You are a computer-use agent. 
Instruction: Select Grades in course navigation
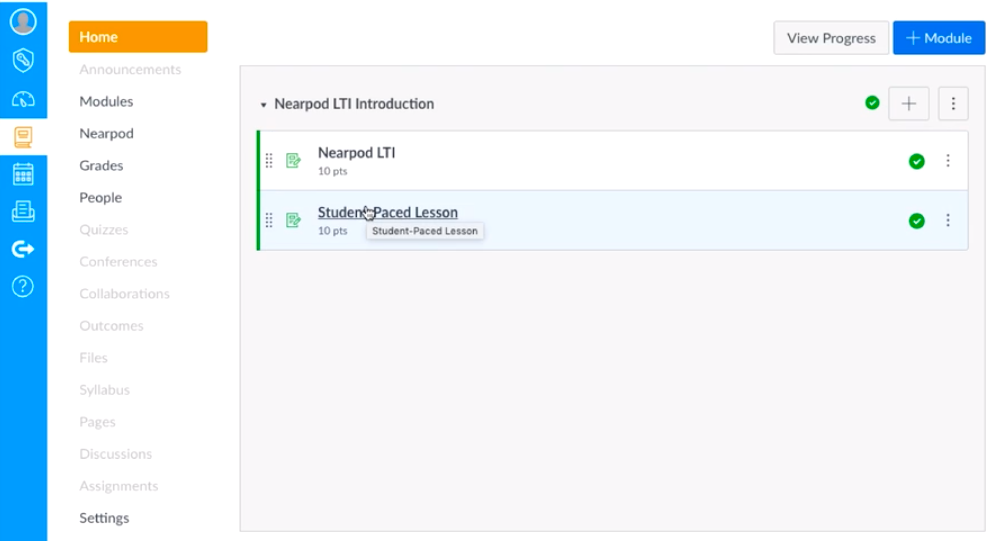coord(101,165)
